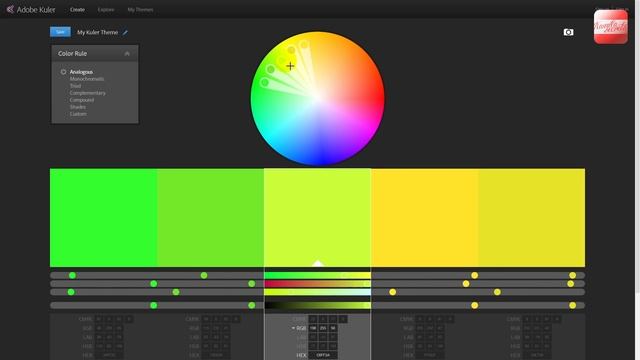
Task: Switch to the Explore tab
Action: 106,9
